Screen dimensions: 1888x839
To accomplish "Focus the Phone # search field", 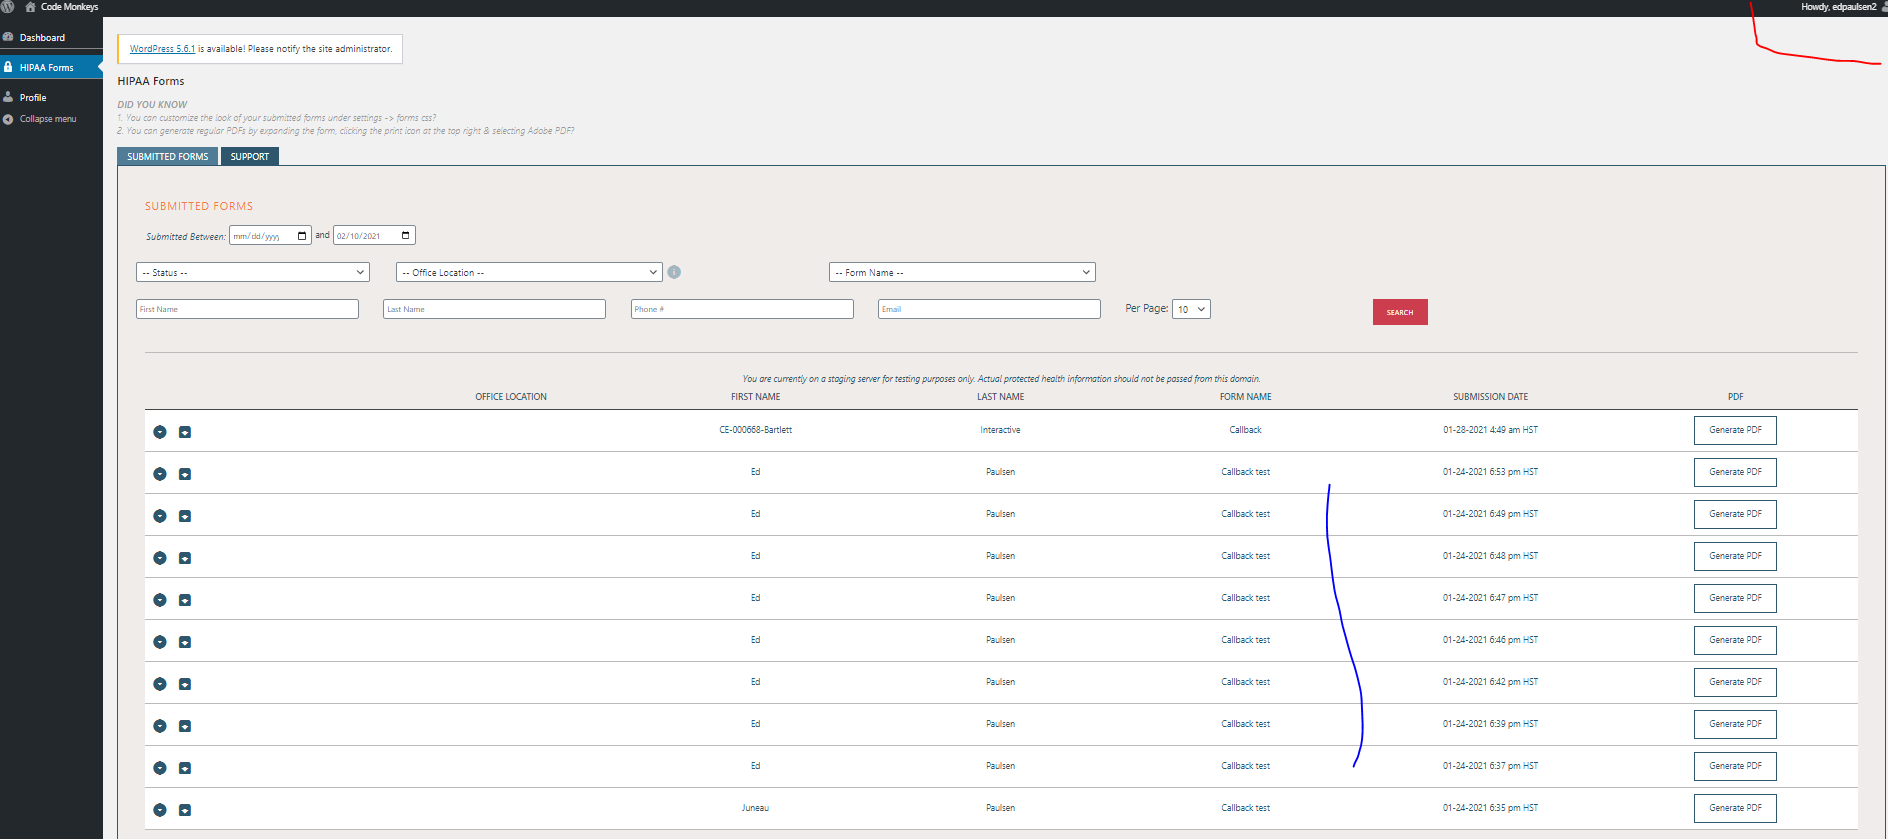I will pyautogui.click(x=742, y=309).
